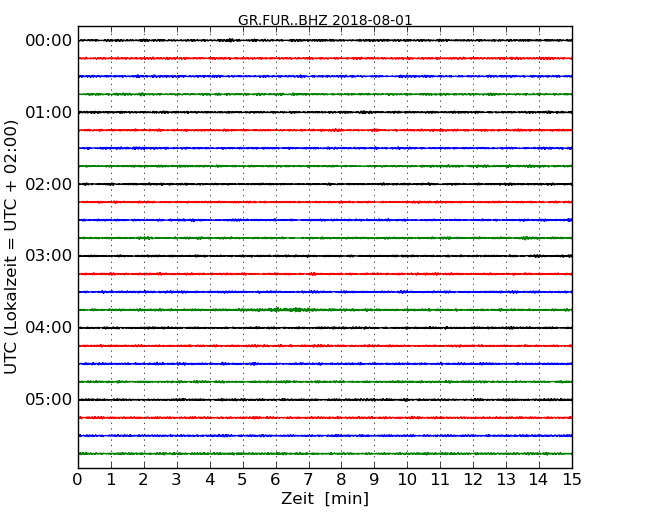Image resolution: width=650 pixels, height=520 pixels.
Task: Click the x-axis tick label 2
Action: pos(143,479)
